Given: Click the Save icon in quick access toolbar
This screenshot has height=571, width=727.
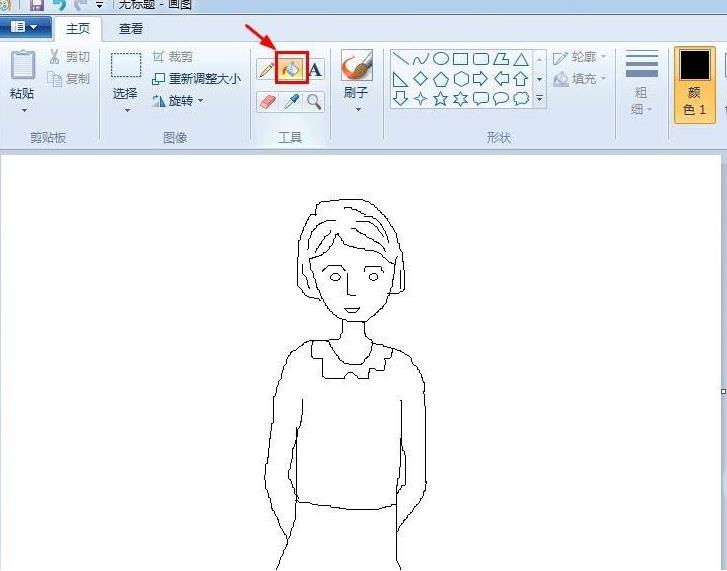Looking at the screenshot, I should tap(36, 5).
